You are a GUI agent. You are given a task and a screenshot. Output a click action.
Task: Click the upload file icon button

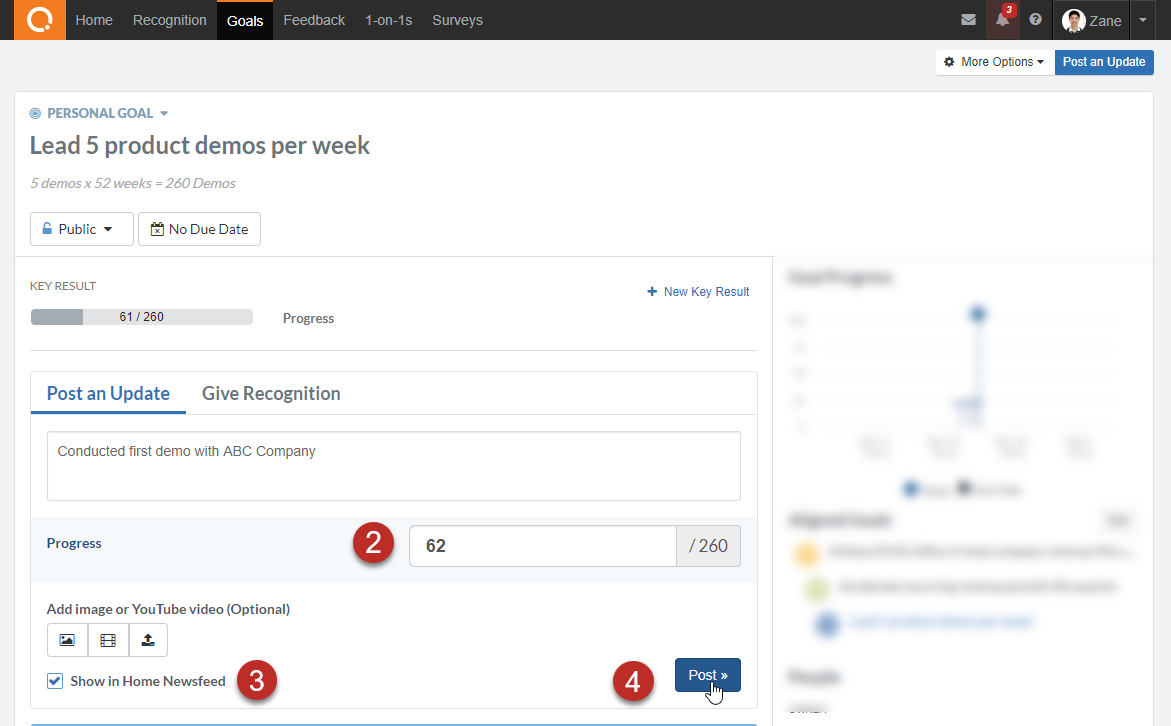(148, 640)
